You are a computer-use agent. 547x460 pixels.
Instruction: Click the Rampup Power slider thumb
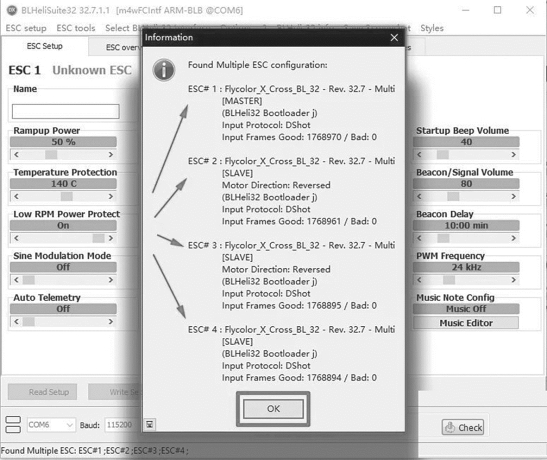pos(51,154)
